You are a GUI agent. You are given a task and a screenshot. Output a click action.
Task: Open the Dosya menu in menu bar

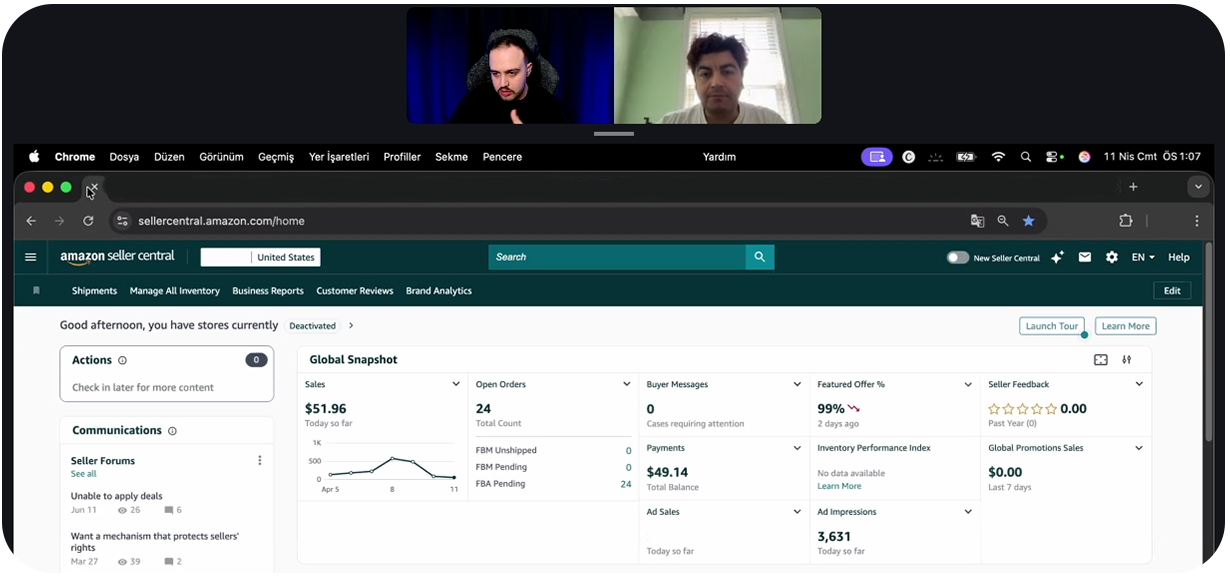click(124, 157)
